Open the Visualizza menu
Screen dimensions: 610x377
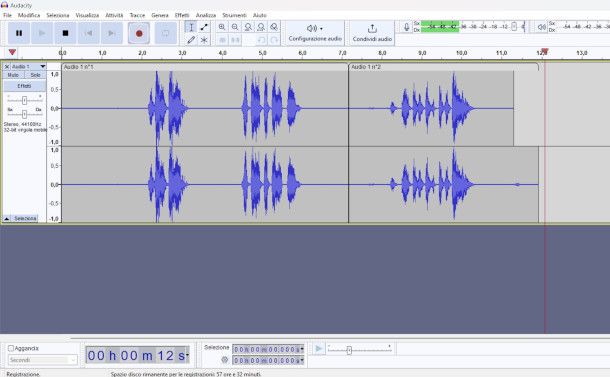pos(87,15)
